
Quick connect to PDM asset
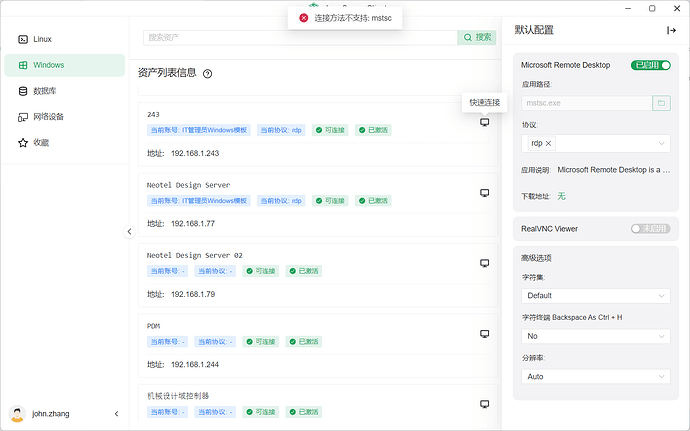point(484,334)
